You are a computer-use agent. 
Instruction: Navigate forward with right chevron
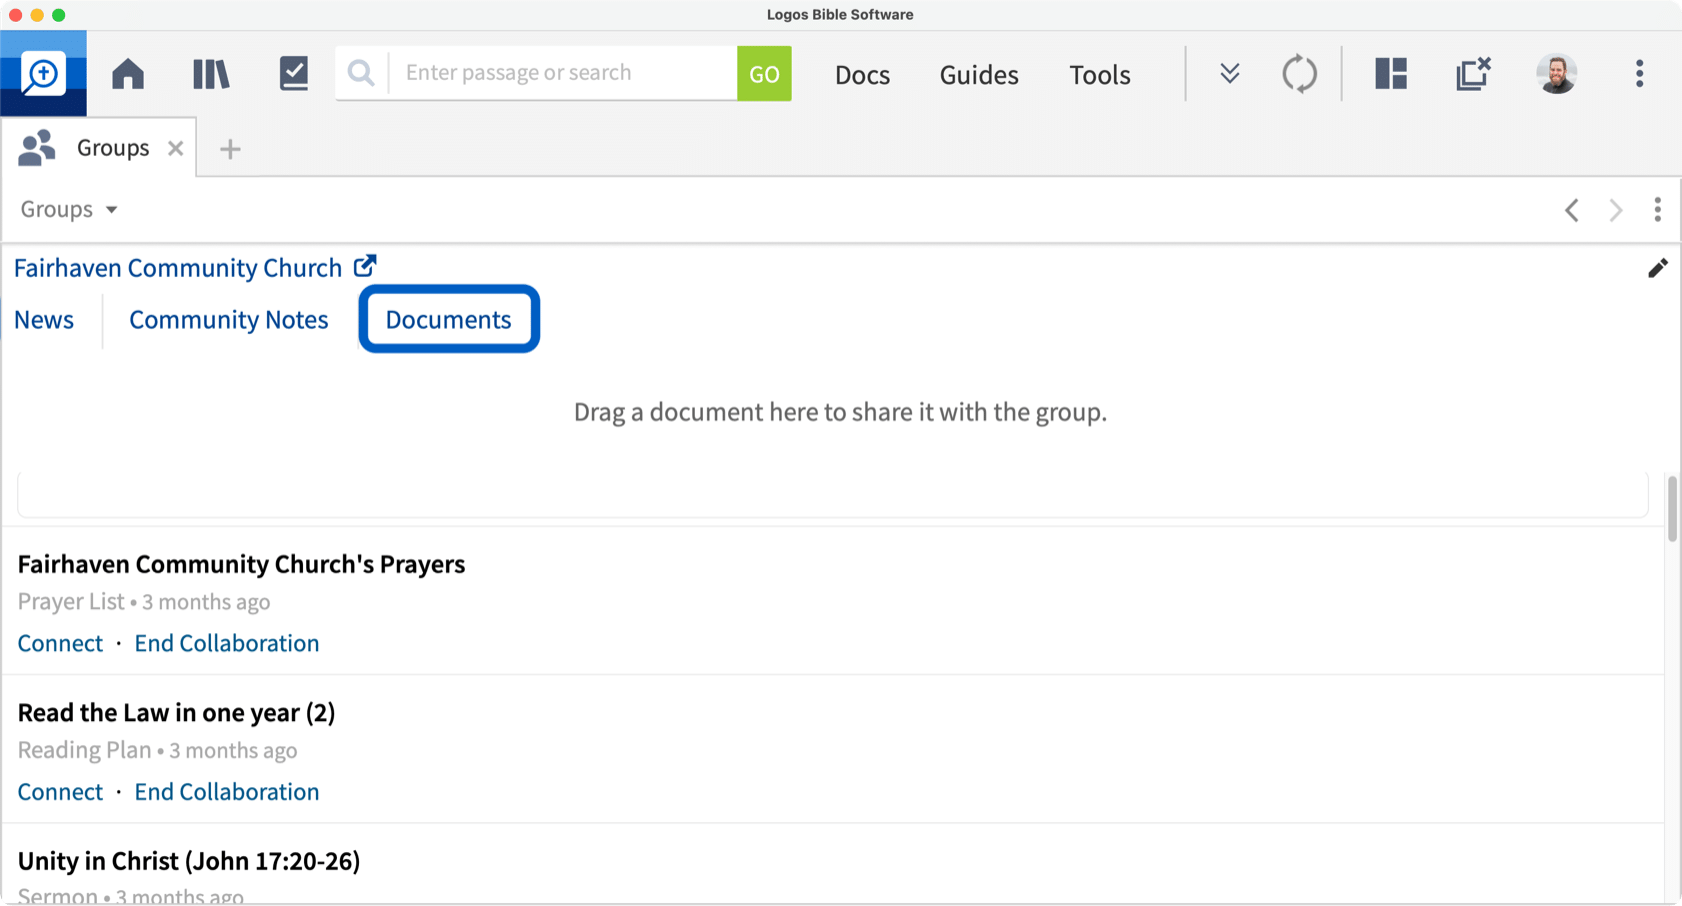[1616, 210]
